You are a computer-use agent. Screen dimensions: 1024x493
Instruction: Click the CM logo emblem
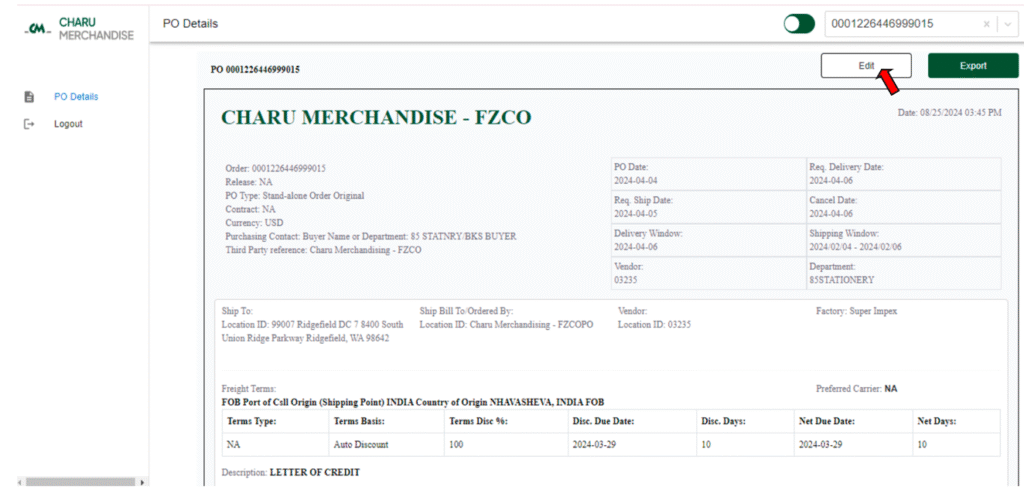(38, 29)
